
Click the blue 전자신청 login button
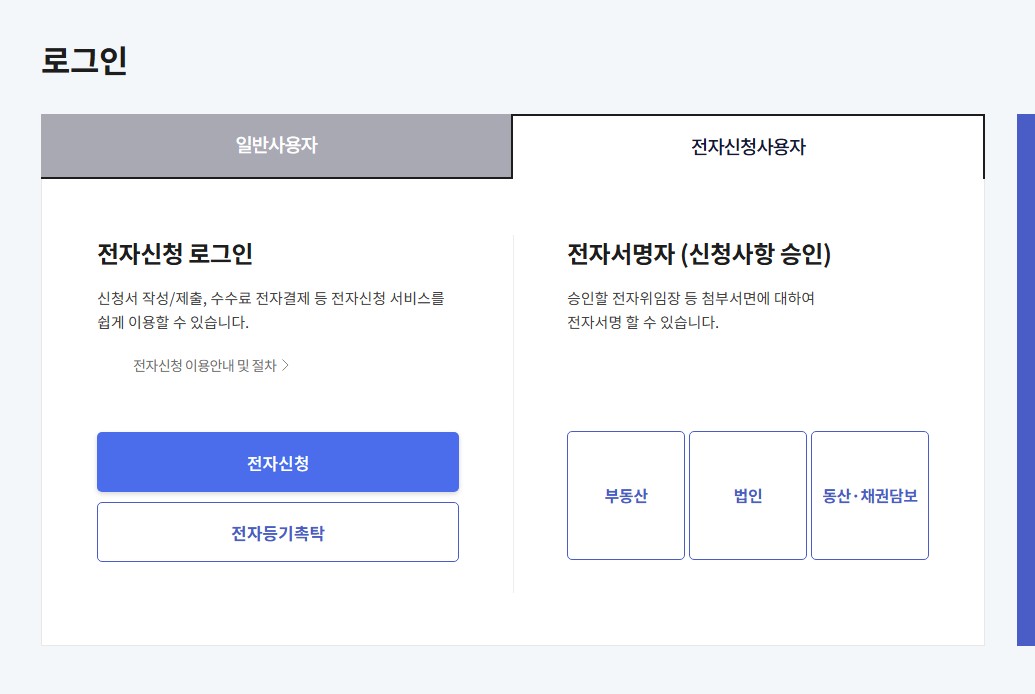click(x=277, y=461)
